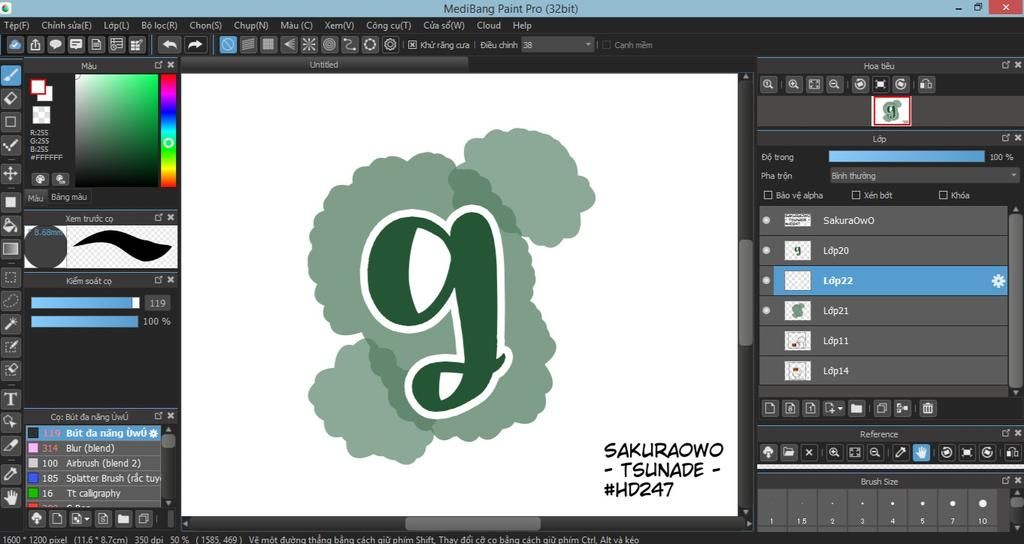Select the Lớp14 layer

coord(884,370)
